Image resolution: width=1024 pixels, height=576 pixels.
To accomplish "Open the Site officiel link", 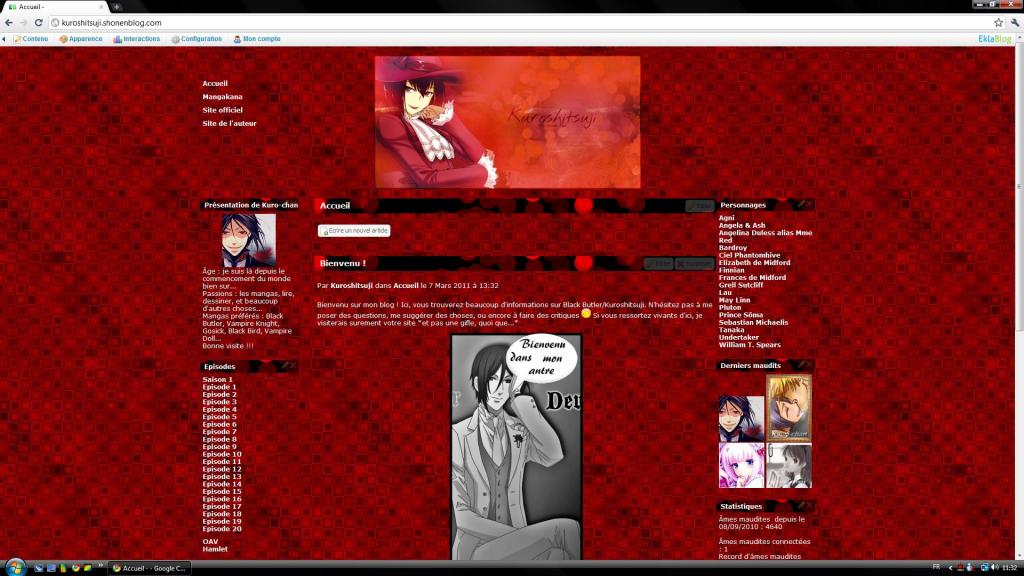I will [x=222, y=110].
